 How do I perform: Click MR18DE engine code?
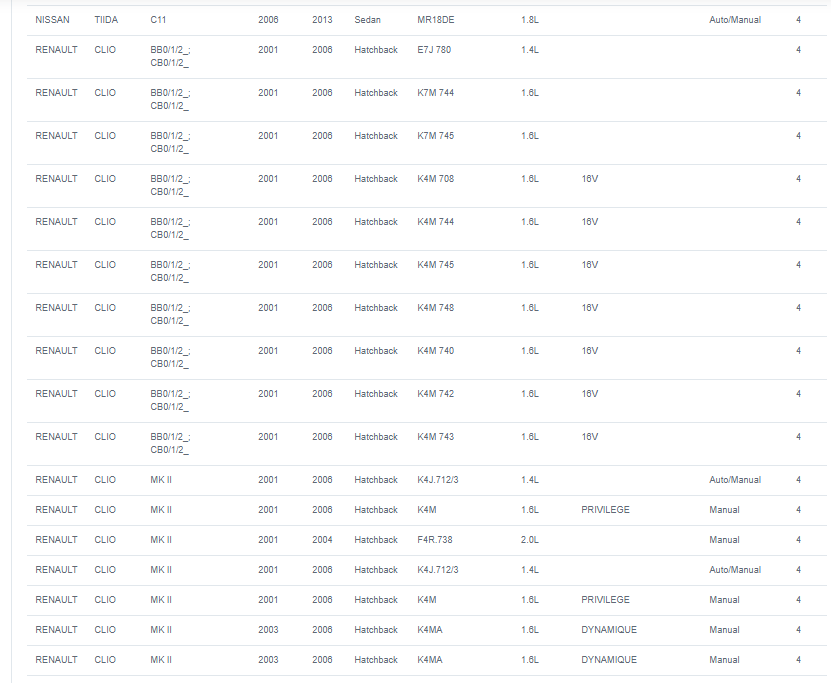click(x=435, y=20)
